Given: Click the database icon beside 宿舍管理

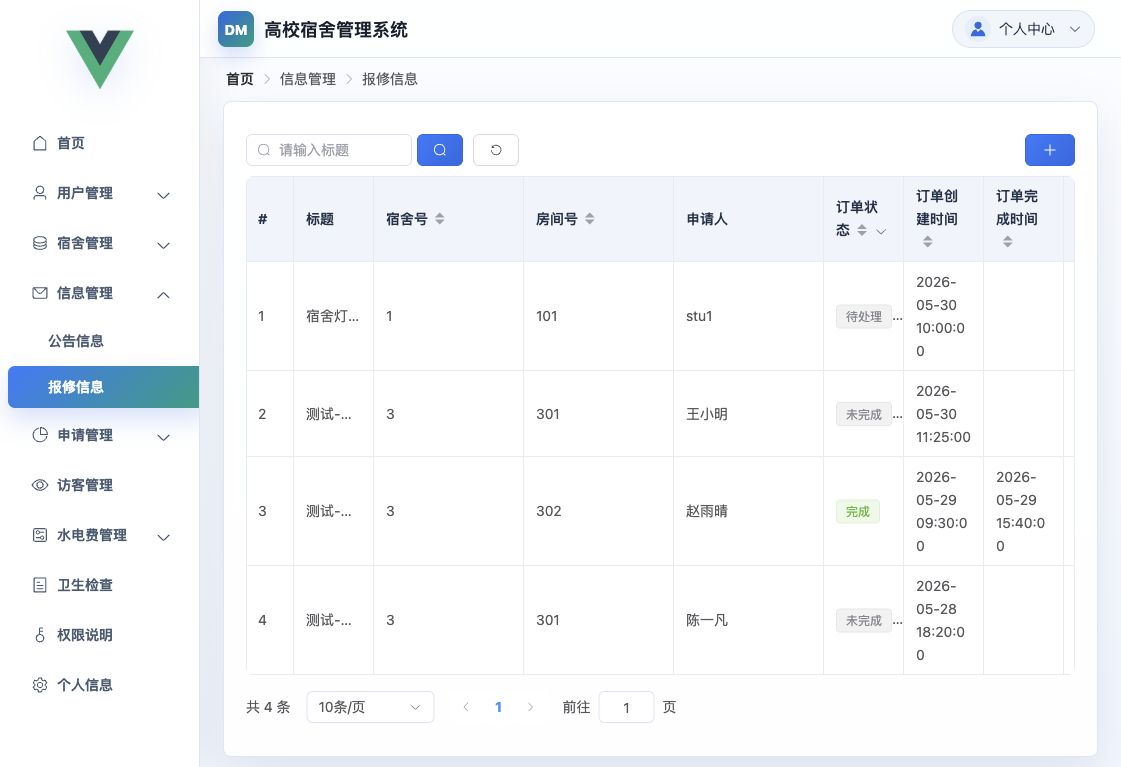Looking at the screenshot, I should 40,243.
